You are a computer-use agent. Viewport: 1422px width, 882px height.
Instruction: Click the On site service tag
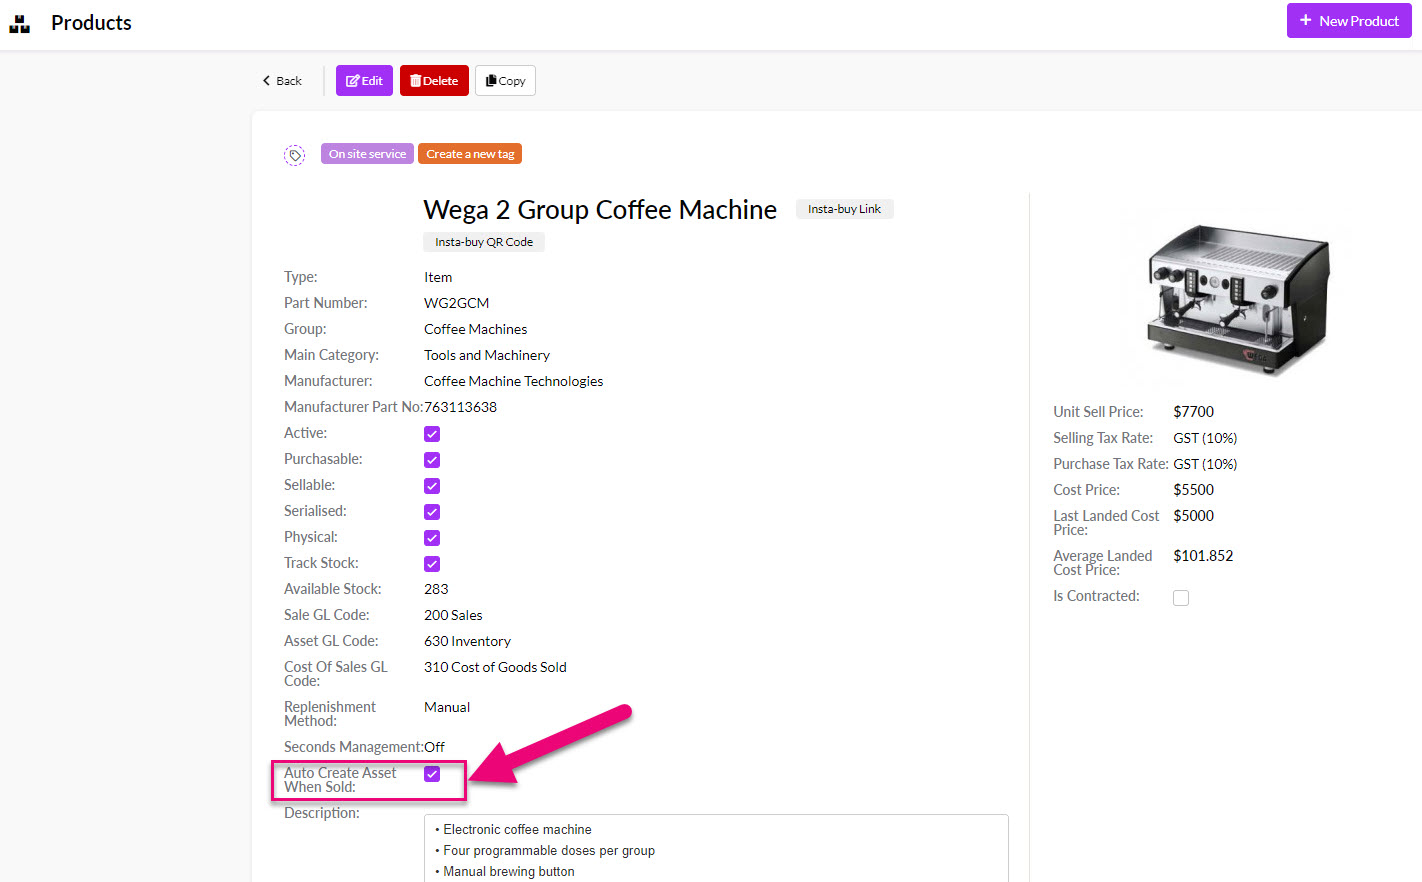[x=367, y=154]
